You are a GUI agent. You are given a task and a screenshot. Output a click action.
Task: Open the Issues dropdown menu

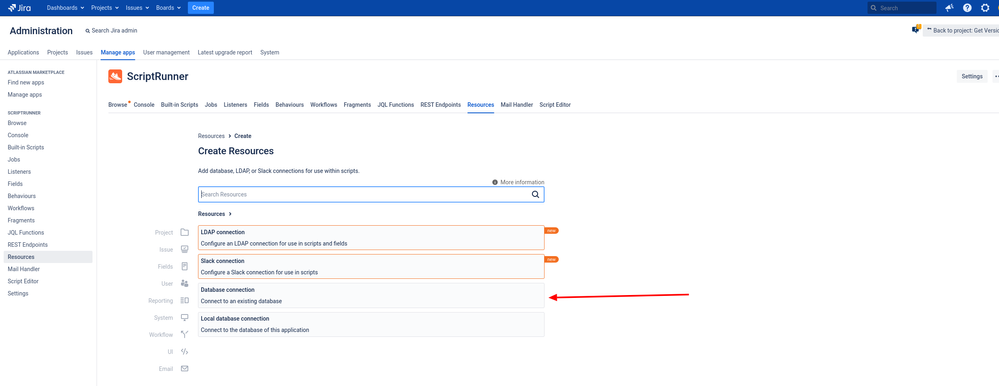[x=137, y=8]
